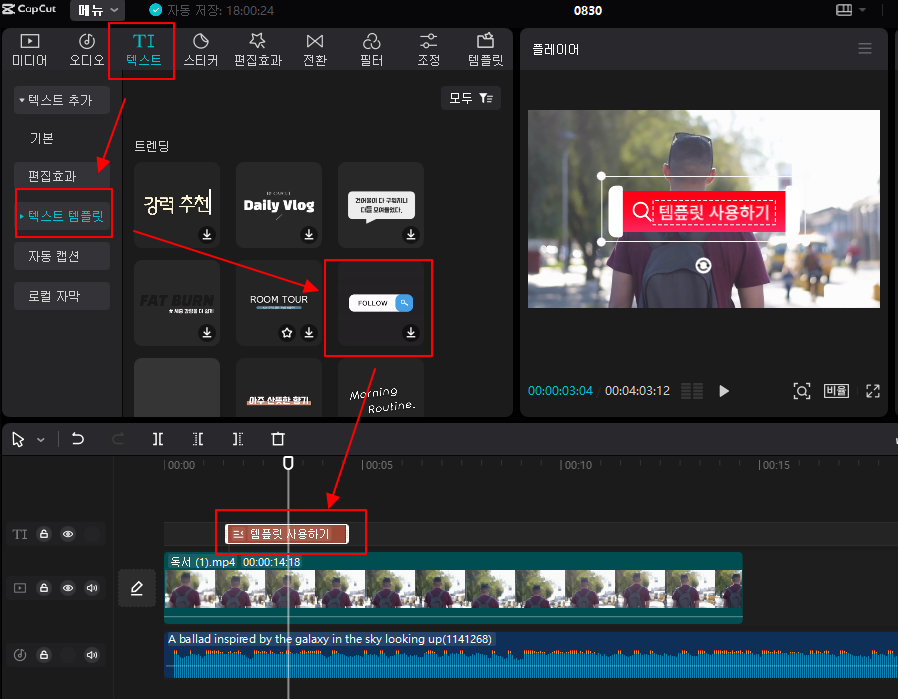The height and width of the screenshot is (699, 898).
Task: Click the rotate handle on text overlay
Action: pyautogui.click(x=703, y=265)
